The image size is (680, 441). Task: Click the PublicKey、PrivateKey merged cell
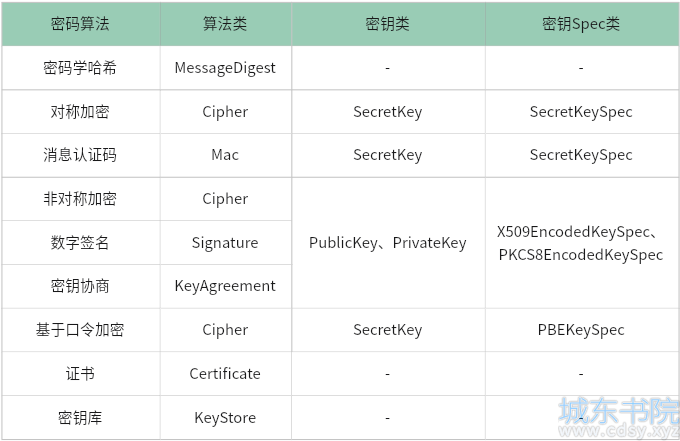click(388, 243)
